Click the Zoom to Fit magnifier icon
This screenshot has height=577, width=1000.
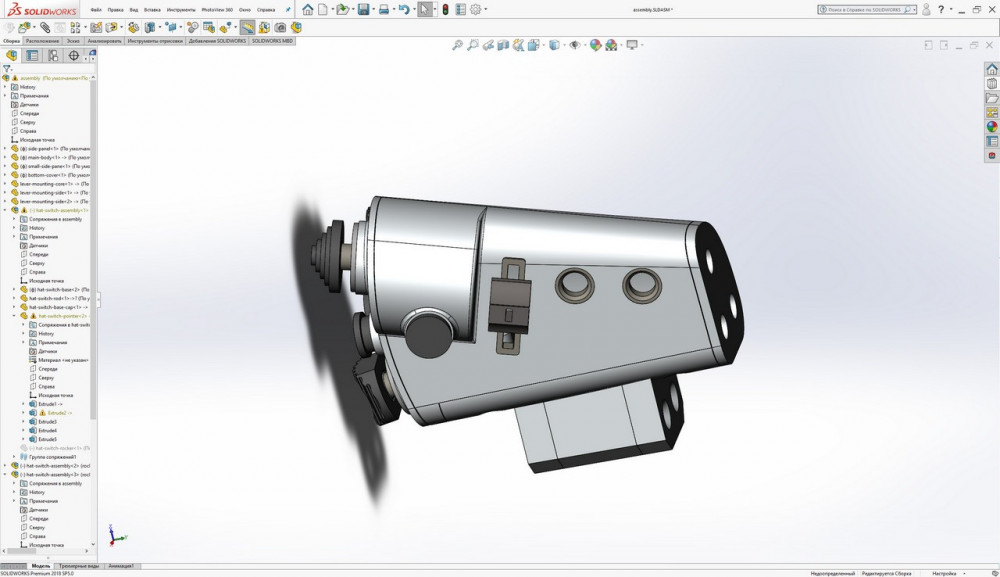457,45
